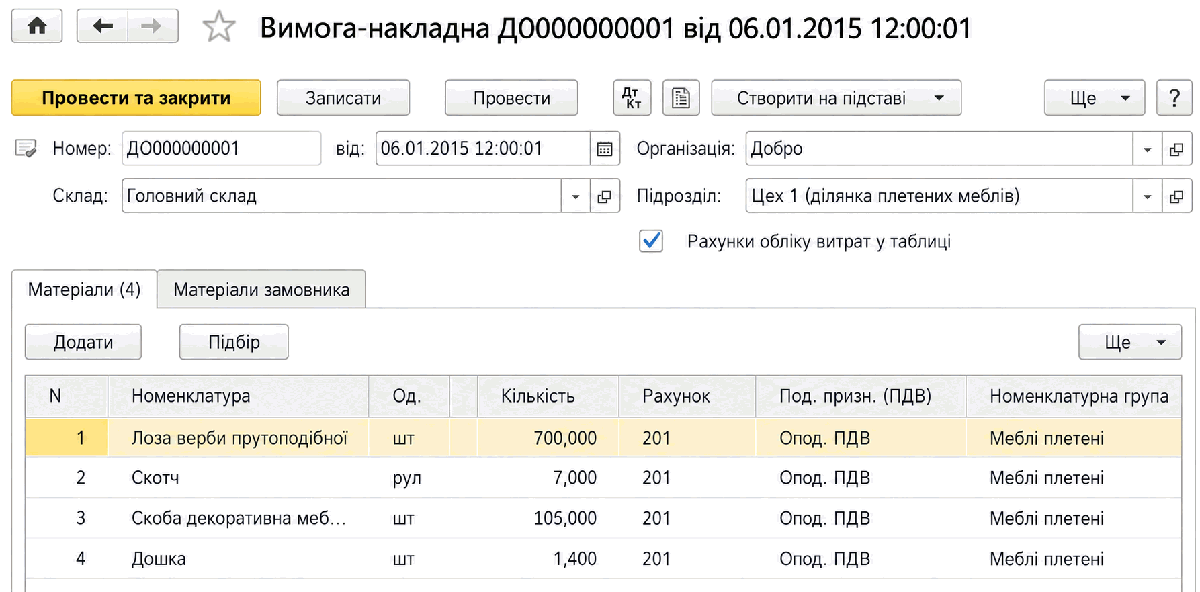Click quantity cell 105,000
The image size is (1200, 592).
point(549,518)
